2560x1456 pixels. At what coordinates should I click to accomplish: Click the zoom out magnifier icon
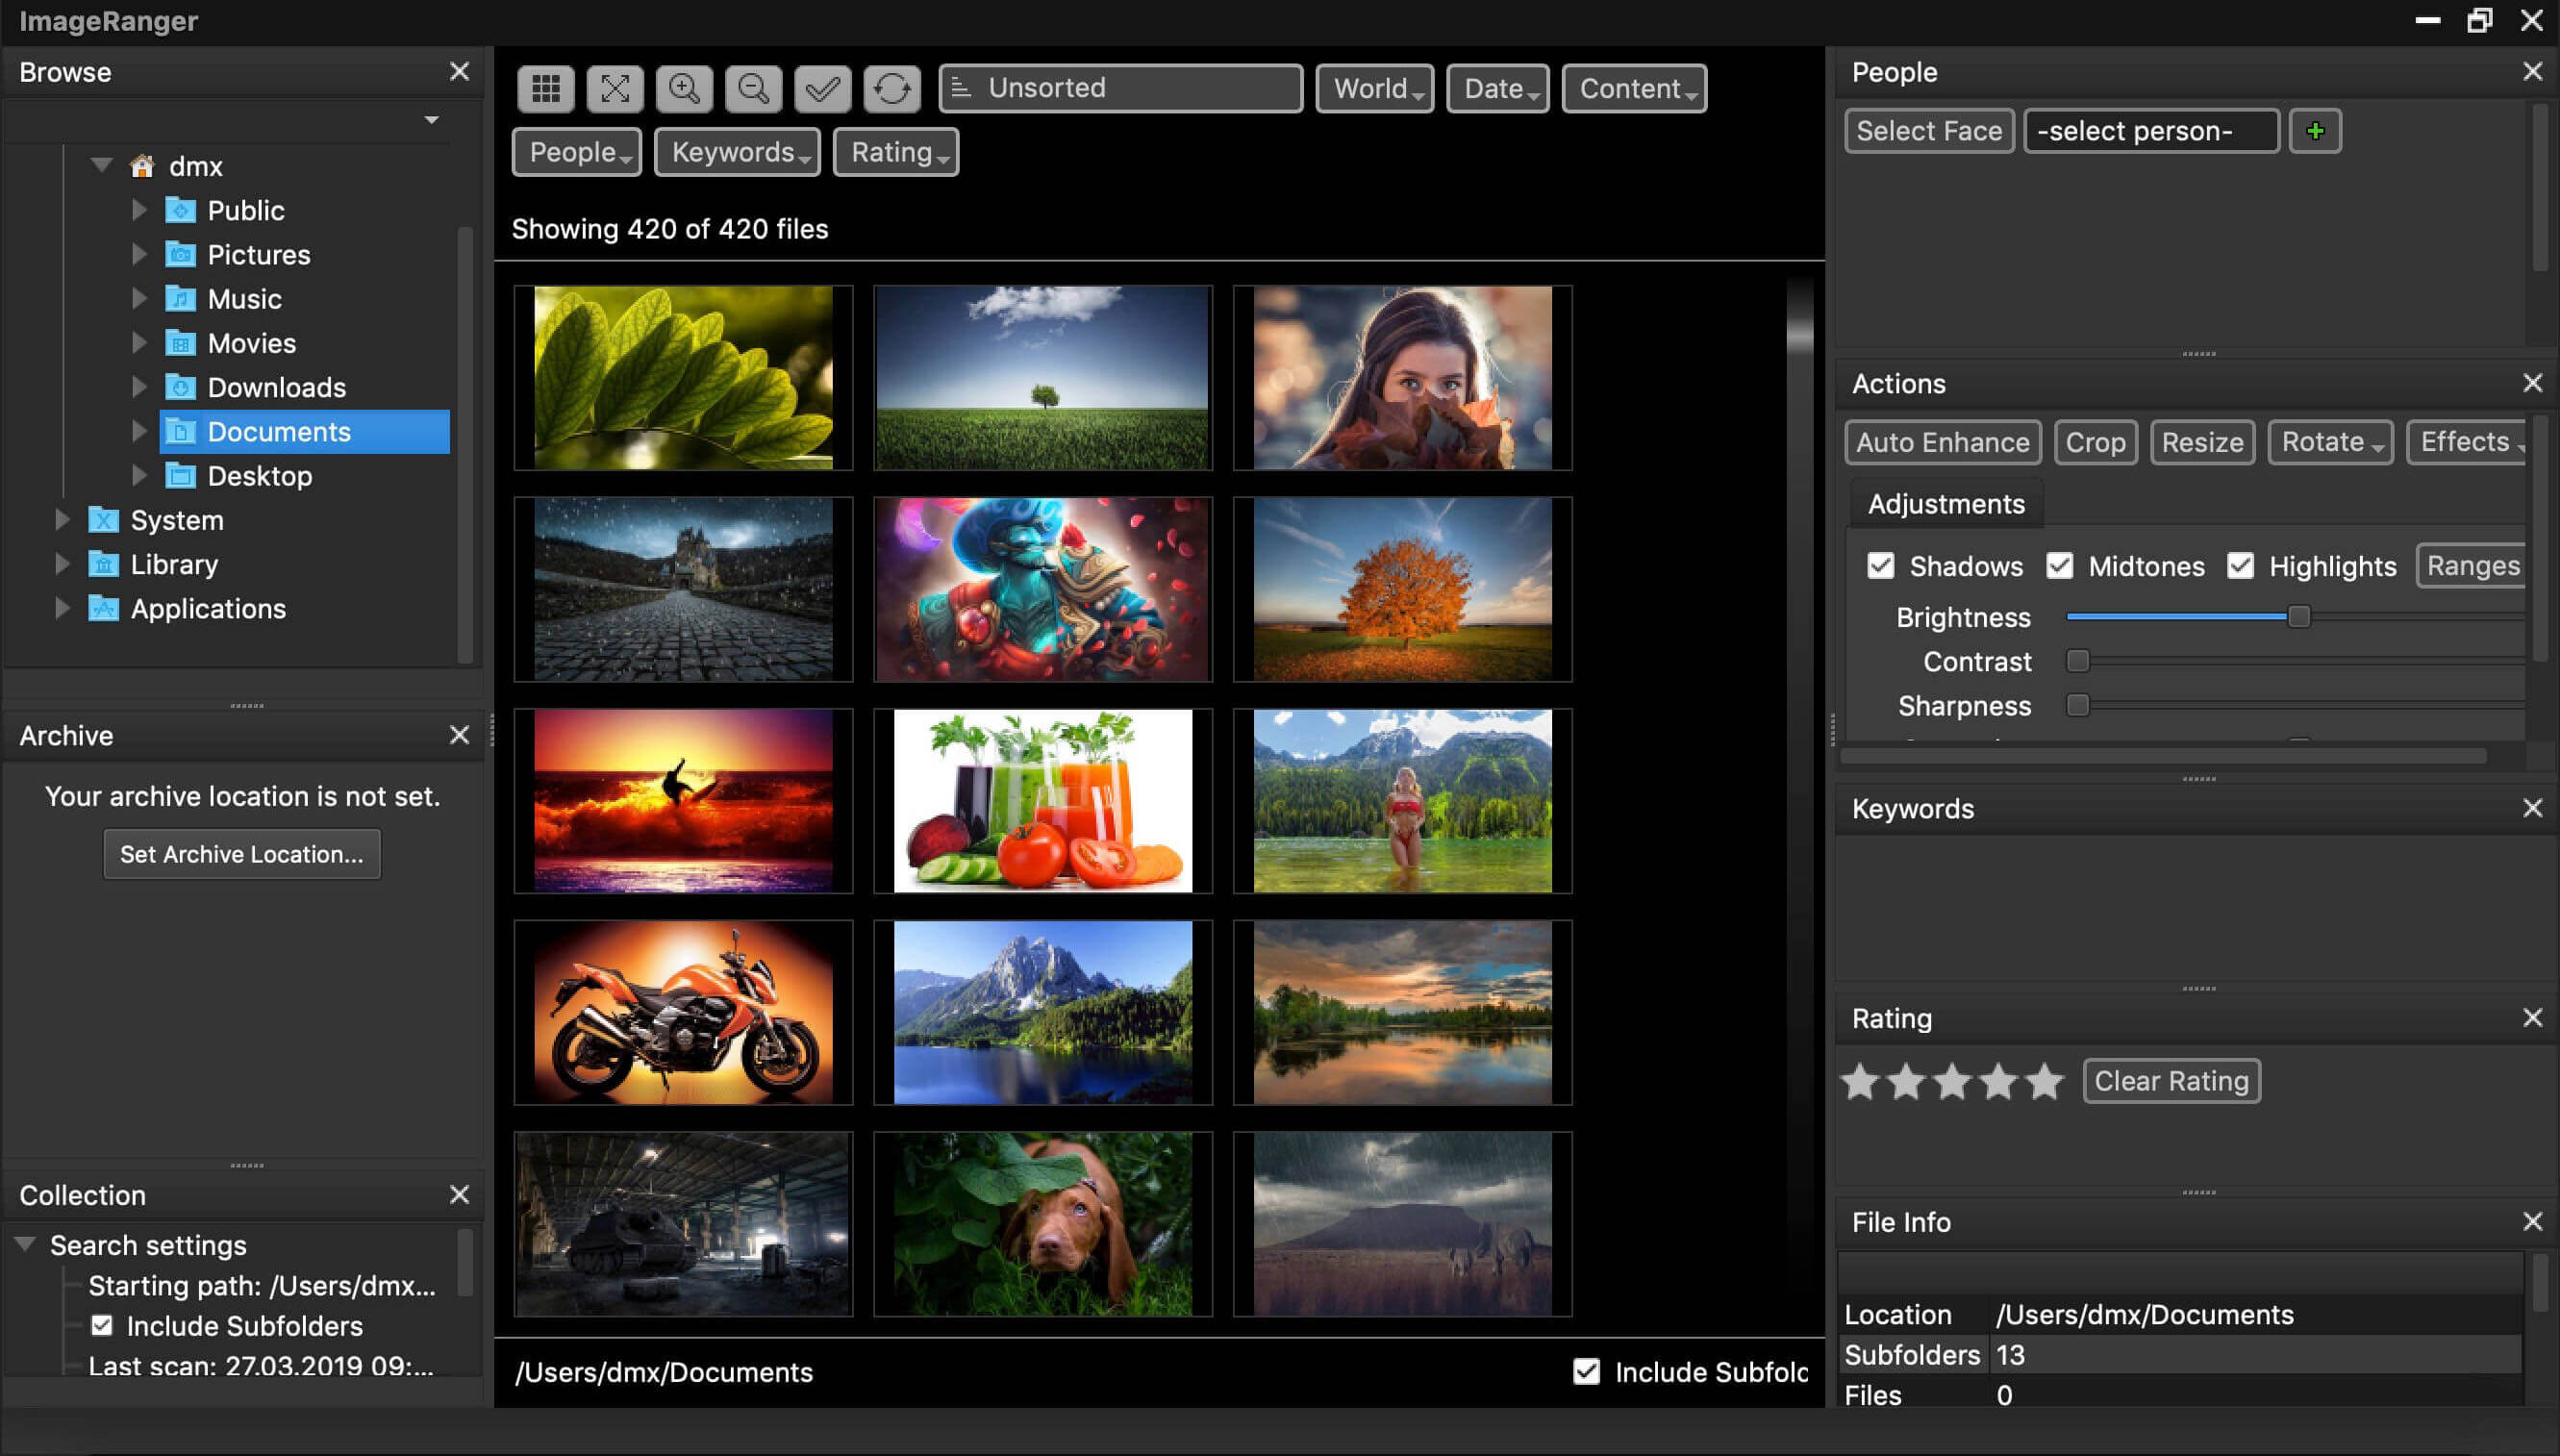751,87
